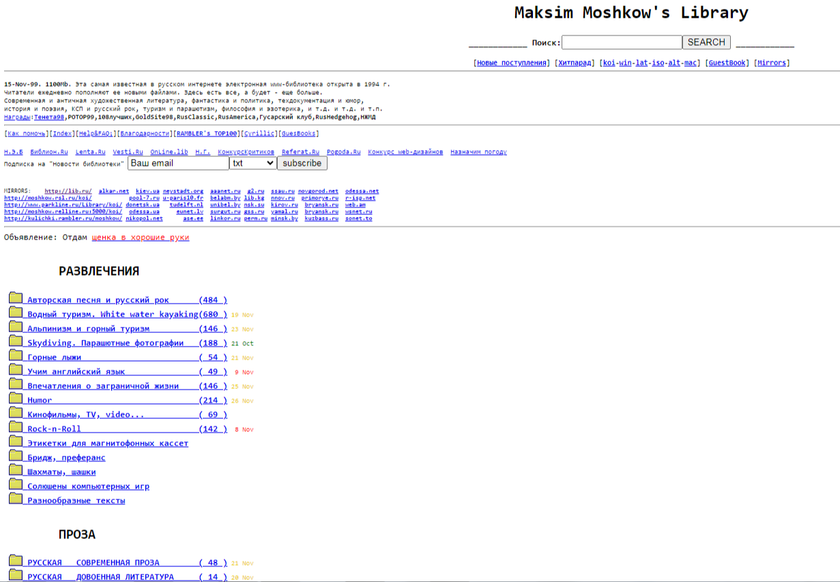Switch encoding to iso
The width and height of the screenshot is (840, 582).
[x=658, y=63]
